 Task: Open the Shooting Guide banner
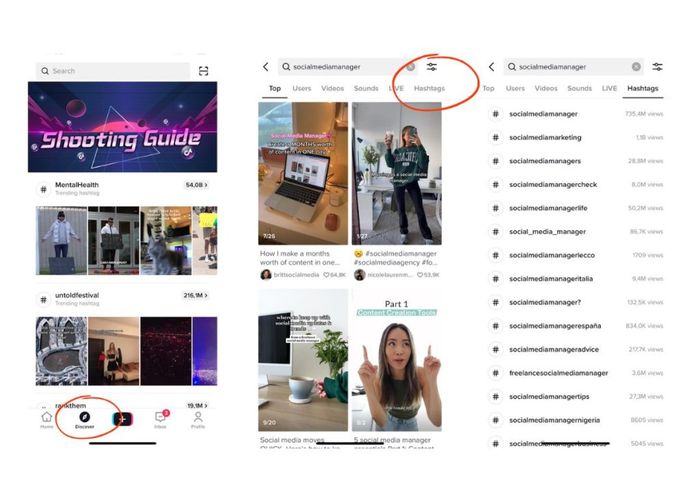click(x=122, y=127)
